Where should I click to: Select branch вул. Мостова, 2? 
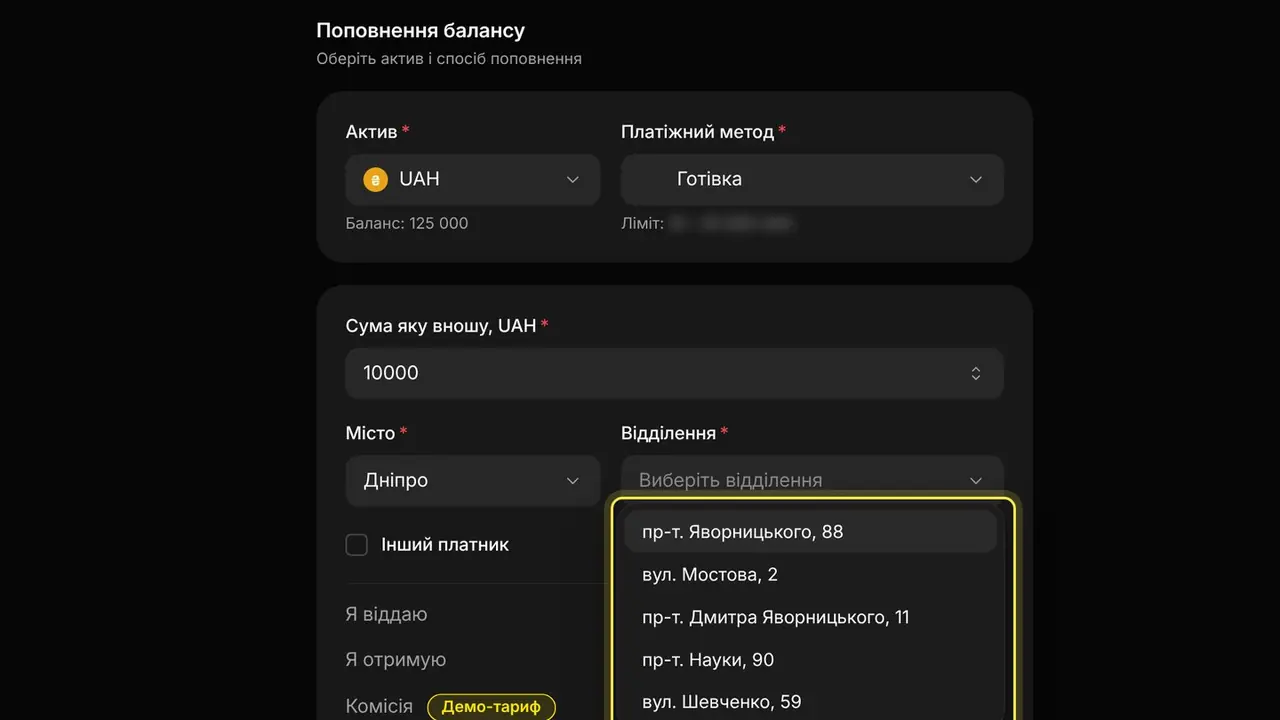point(811,575)
